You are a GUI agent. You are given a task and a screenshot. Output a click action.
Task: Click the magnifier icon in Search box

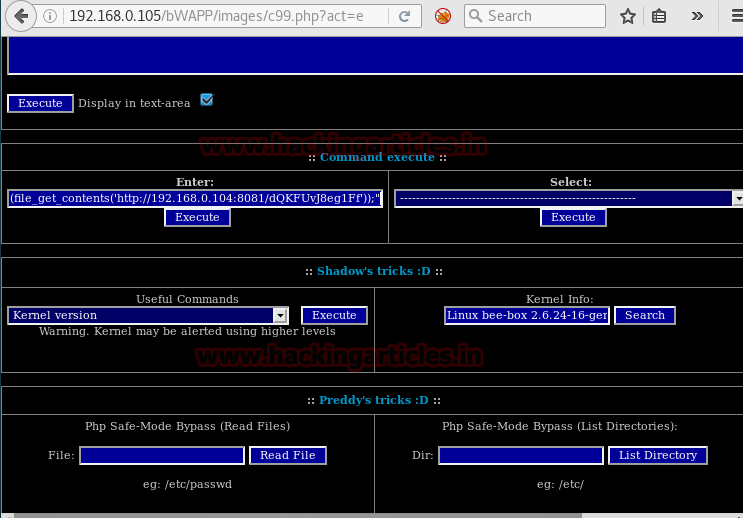click(475, 16)
